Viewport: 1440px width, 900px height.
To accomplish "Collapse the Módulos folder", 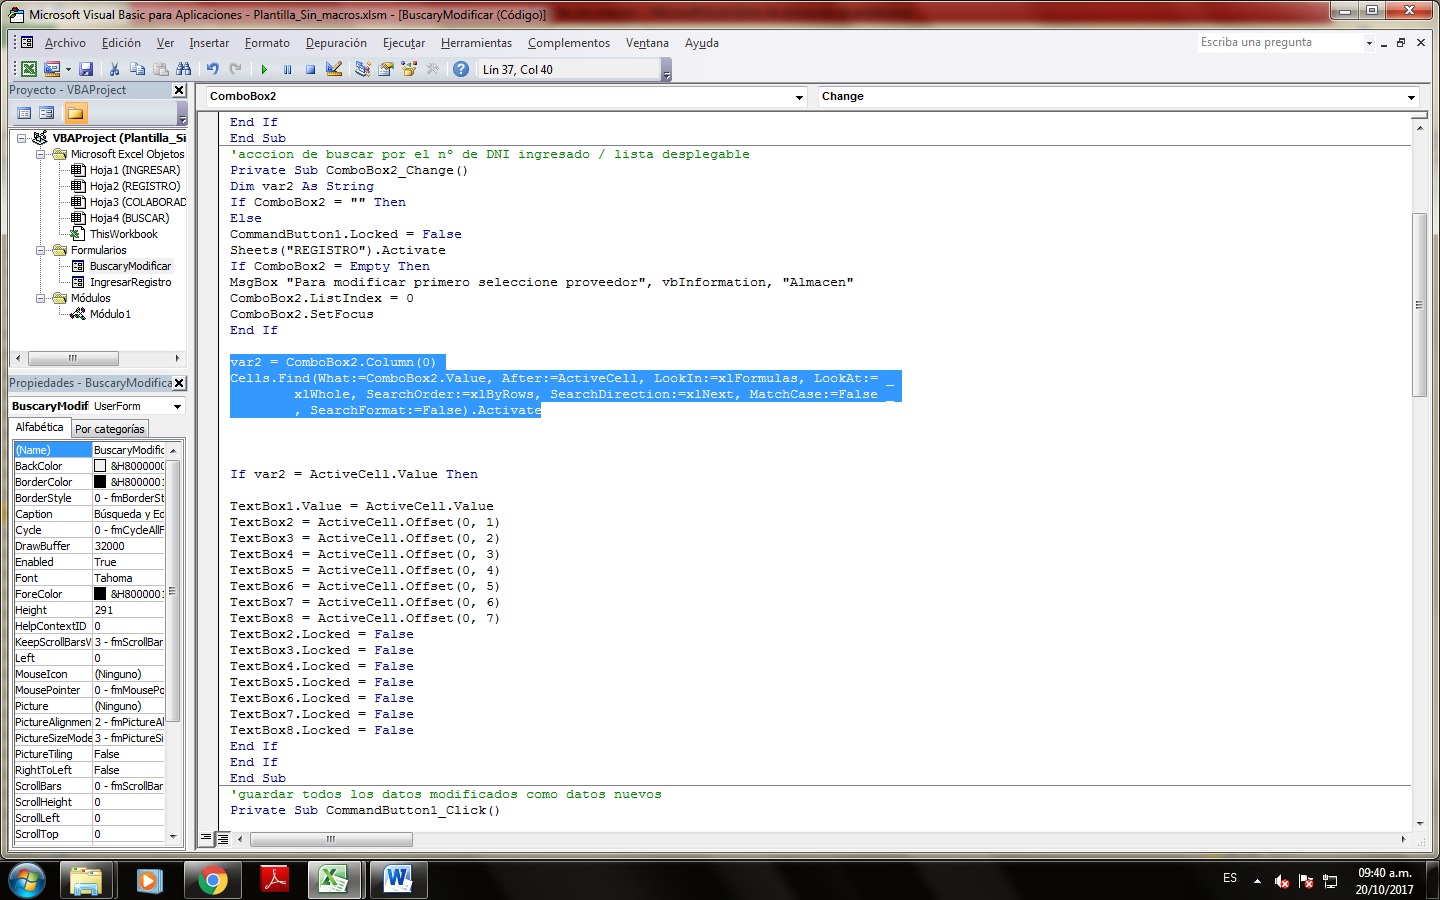I will [41, 298].
